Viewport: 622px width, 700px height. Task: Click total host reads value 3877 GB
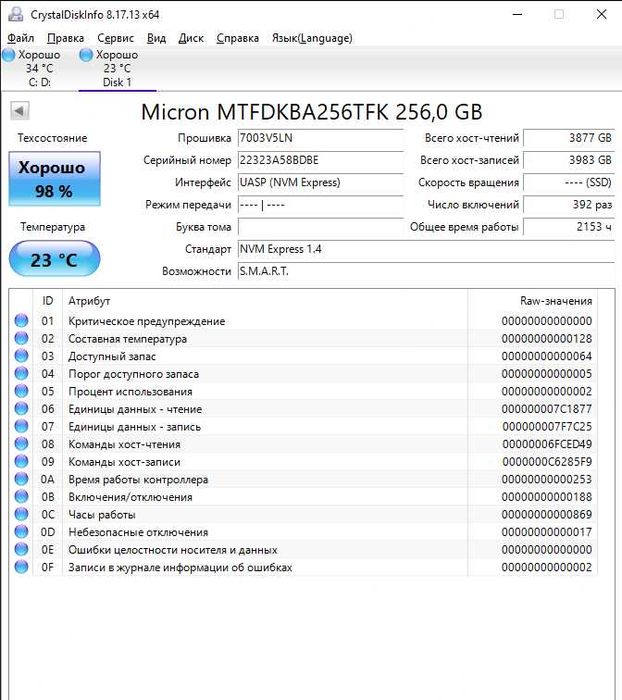click(x=569, y=138)
